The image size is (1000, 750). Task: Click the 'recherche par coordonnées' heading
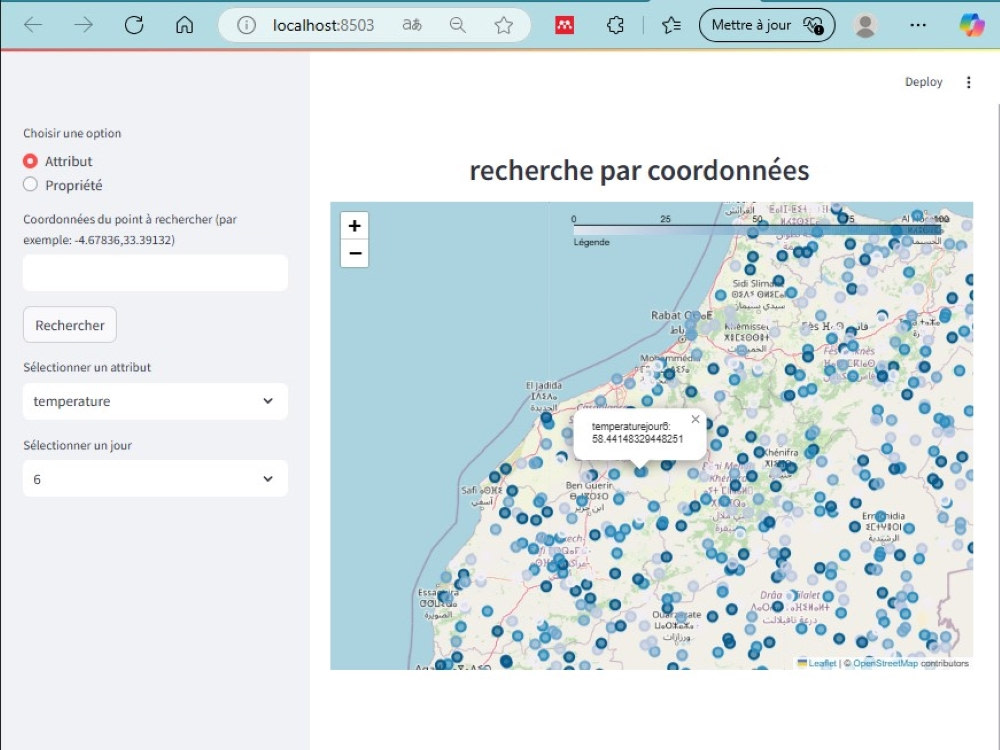click(x=639, y=170)
